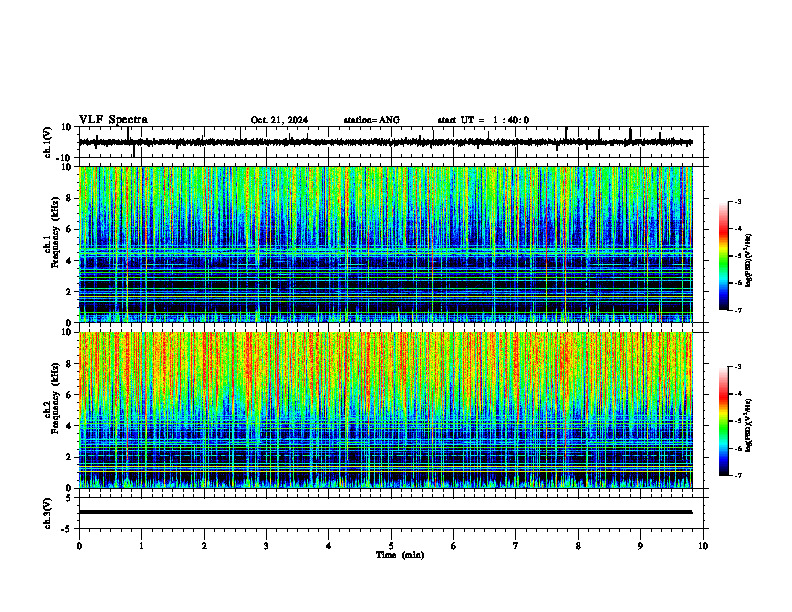792x612 pixels.
Task: Click the ch.2 spectrogram plot
Action: tap(385, 410)
